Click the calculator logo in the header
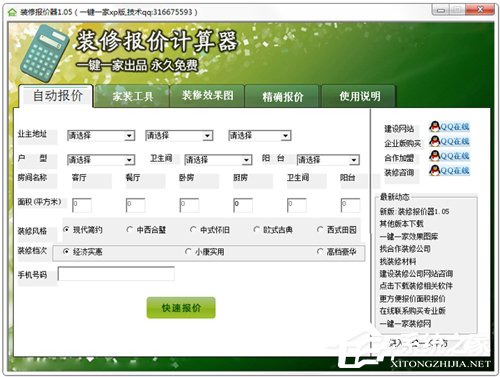 [x=44, y=53]
